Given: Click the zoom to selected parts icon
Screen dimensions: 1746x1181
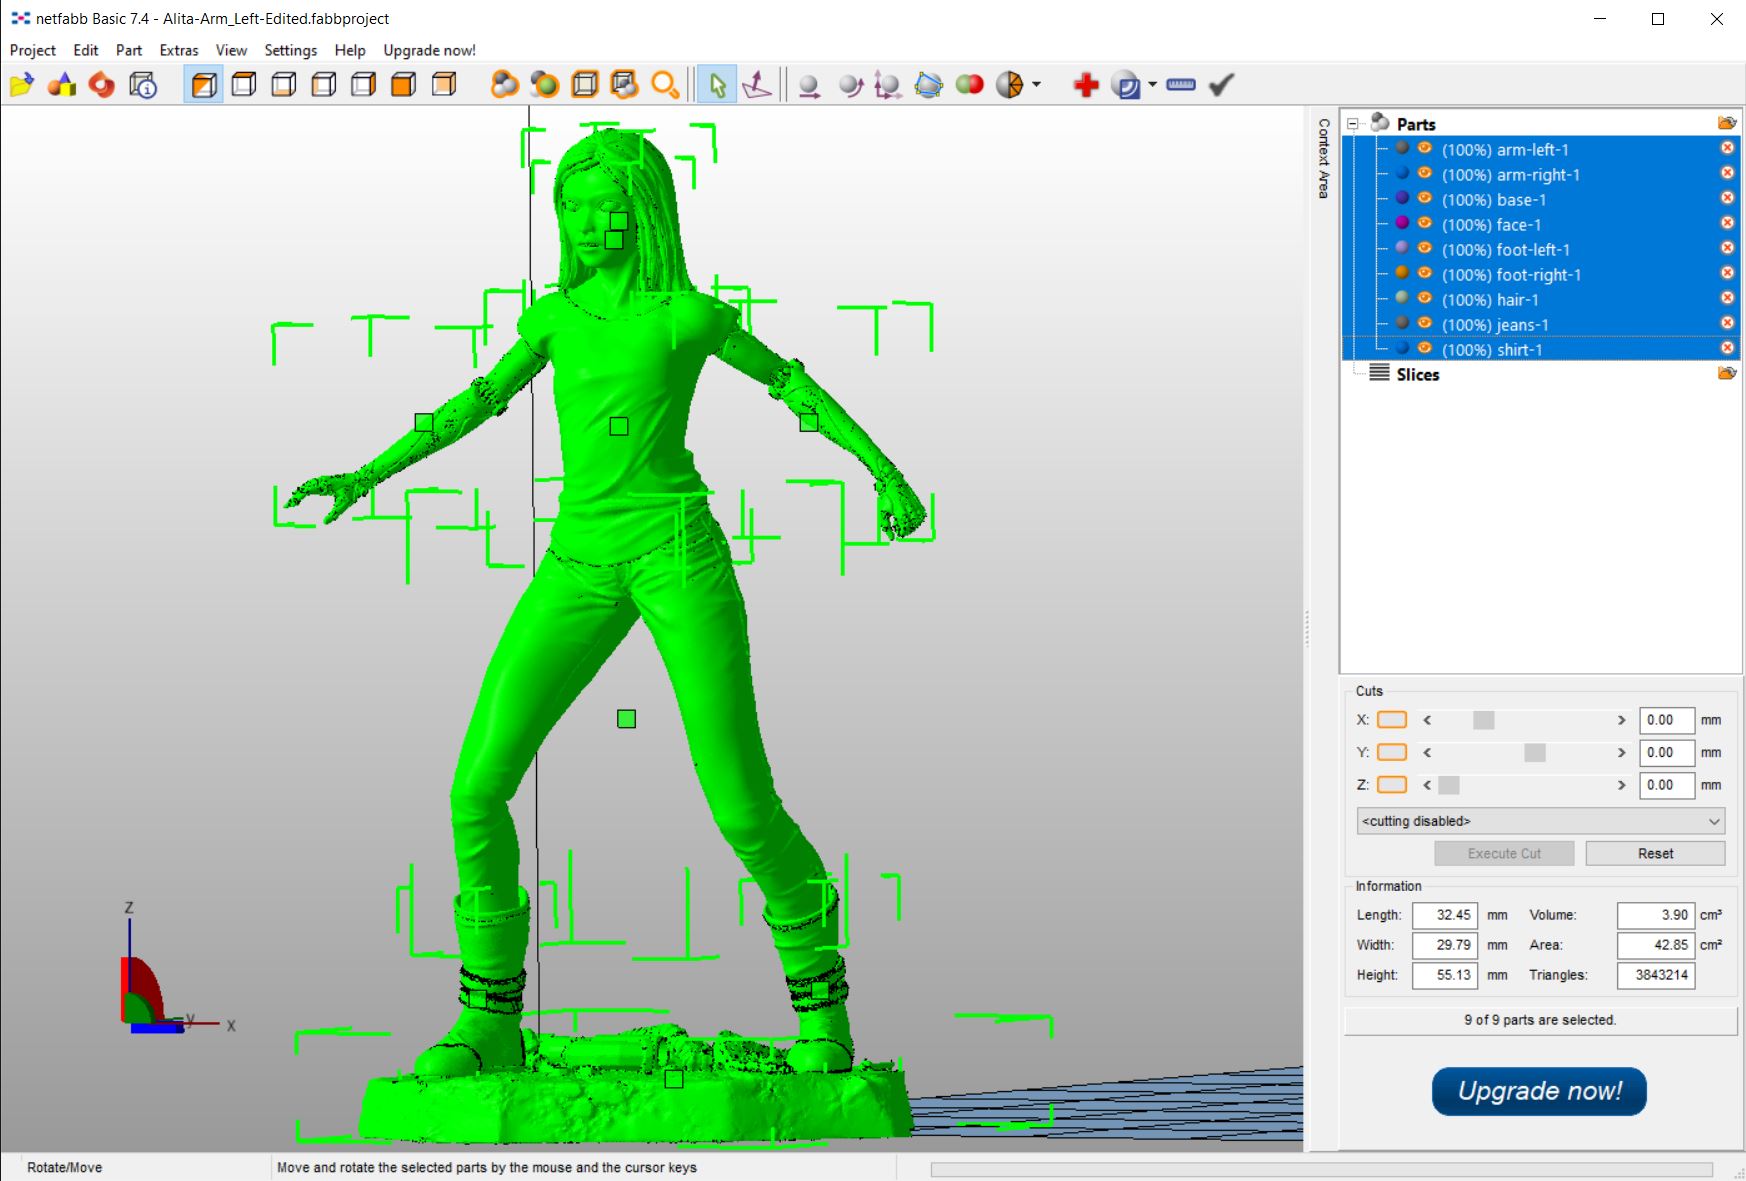Looking at the screenshot, I should pyautogui.click(x=545, y=85).
